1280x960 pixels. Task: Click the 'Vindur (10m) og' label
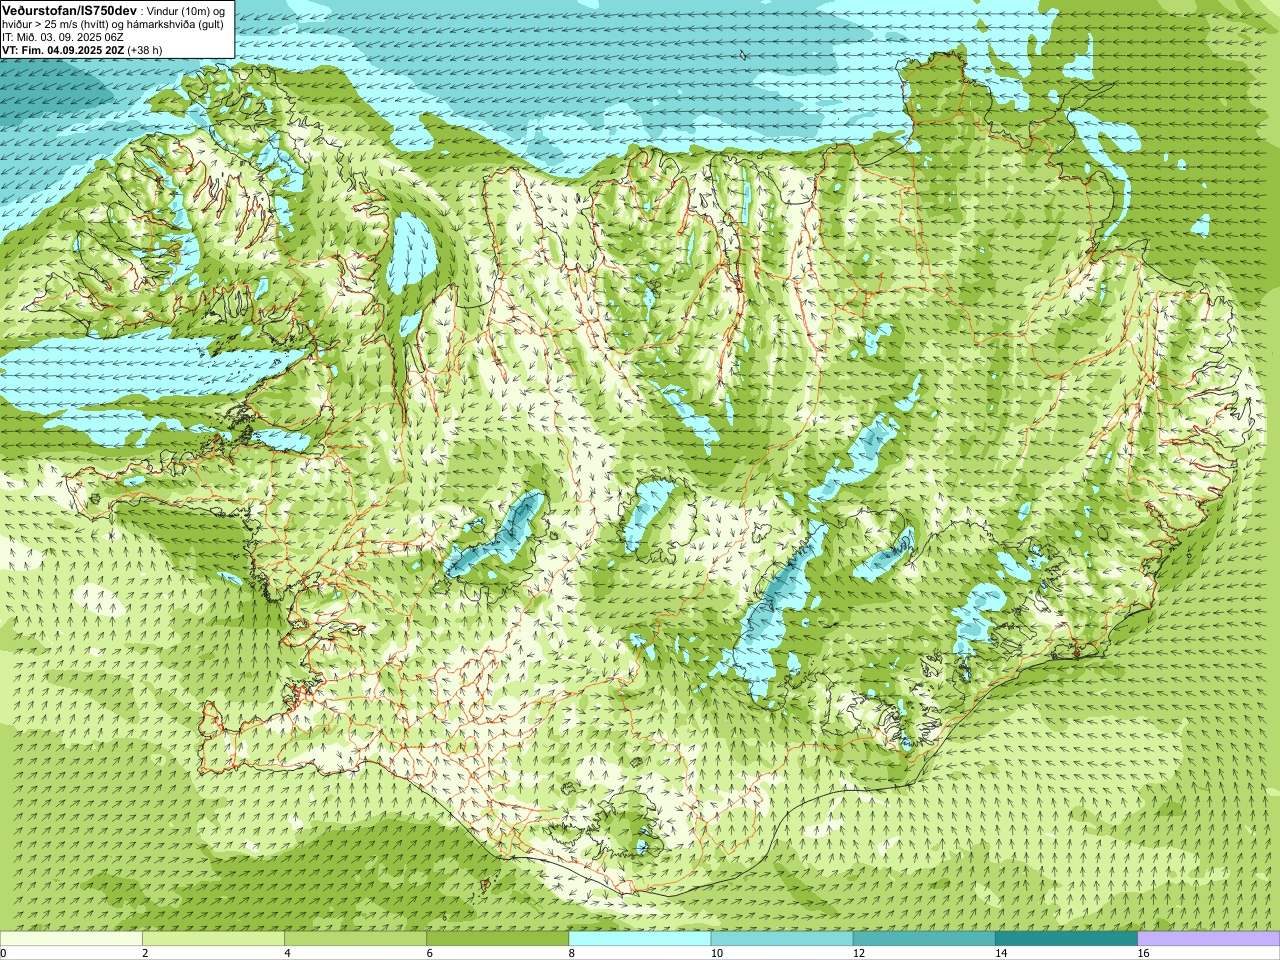[185, 10]
